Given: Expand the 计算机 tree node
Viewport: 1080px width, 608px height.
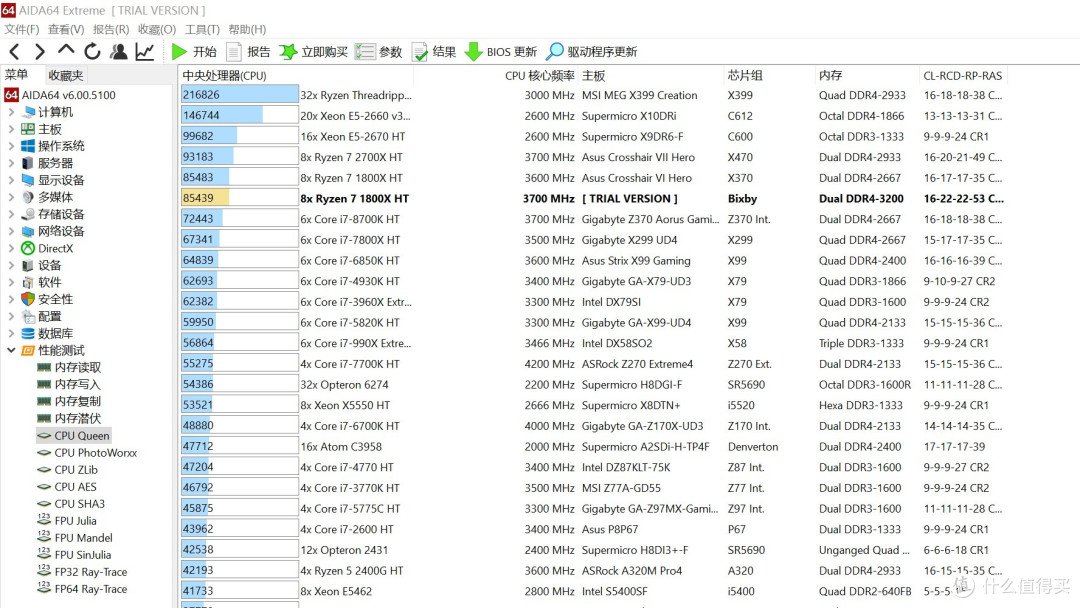Looking at the screenshot, I should coord(11,112).
